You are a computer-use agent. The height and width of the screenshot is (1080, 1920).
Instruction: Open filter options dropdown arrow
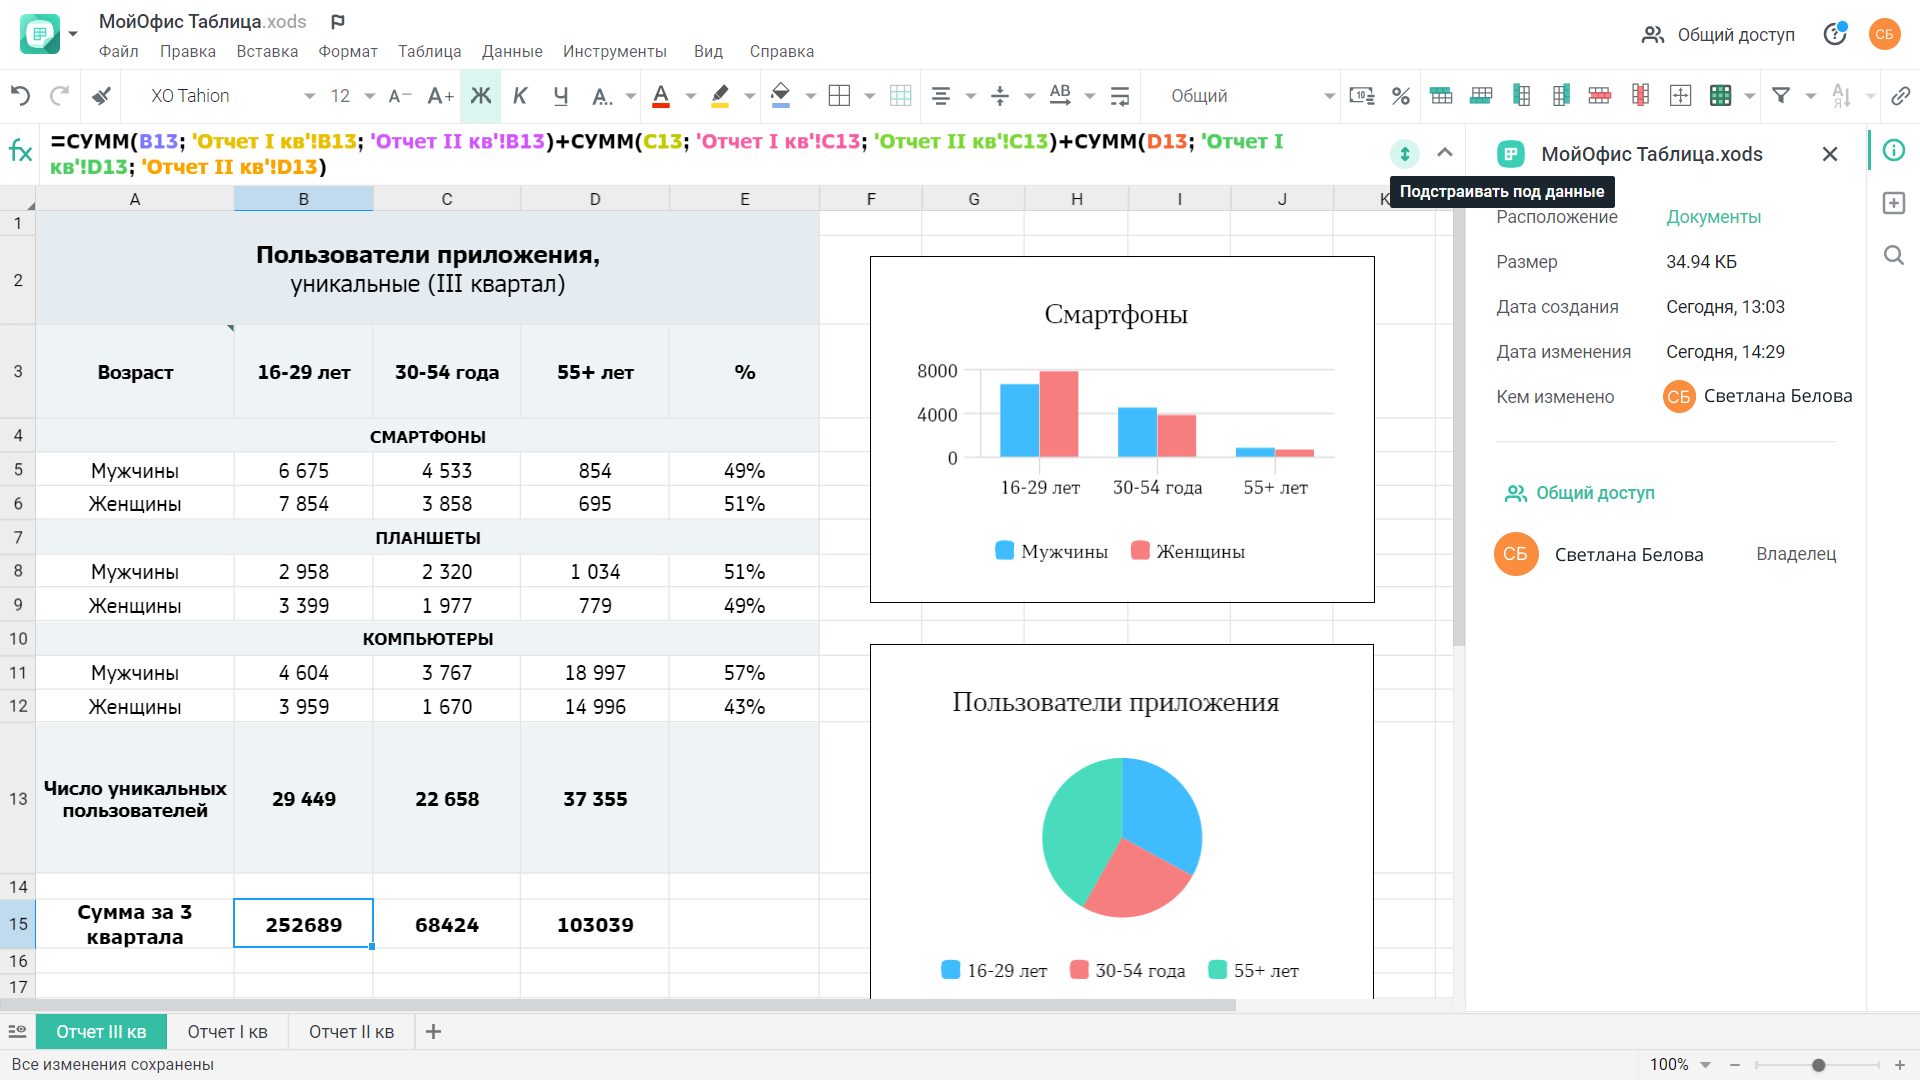click(x=1810, y=96)
